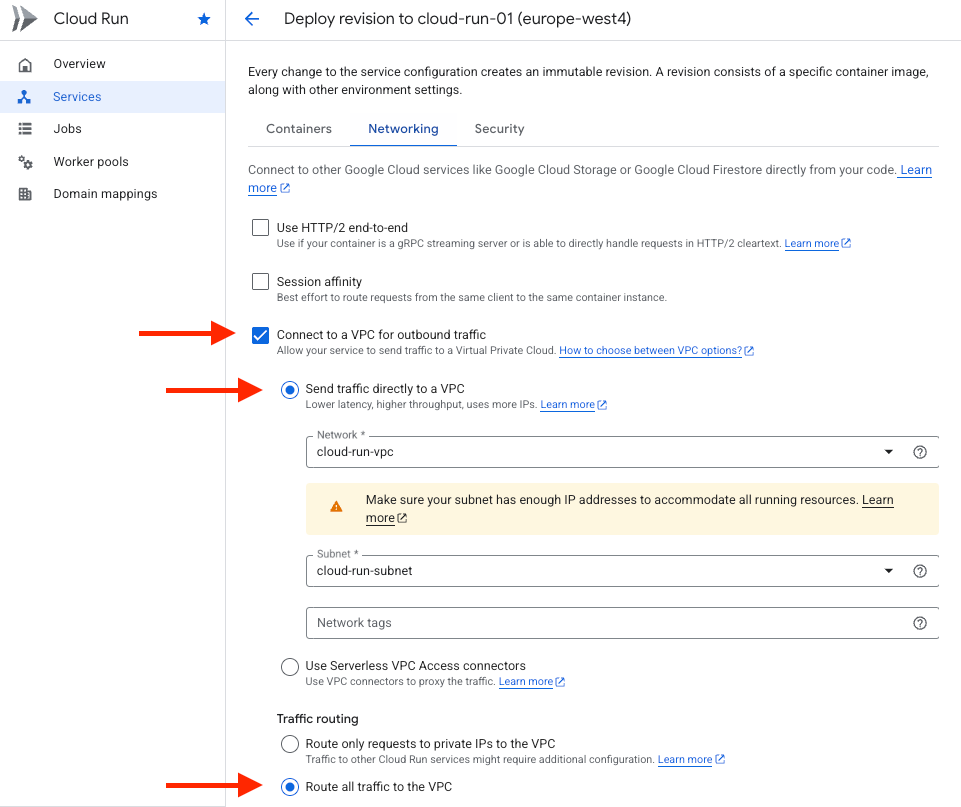The height and width of the screenshot is (807, 961).
Task: Click the Jobs list icon in sidebar
Action: click(x=26, y=129)
